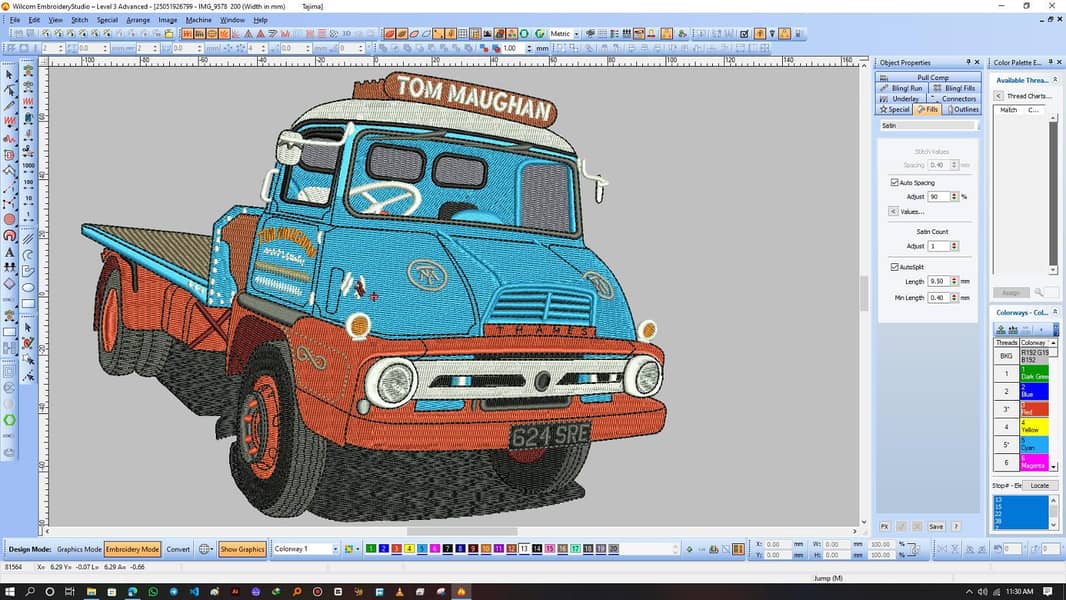The image size is (1066, 600).
Task: Select color 1 green swatch in palette
Action: (371, 549)
